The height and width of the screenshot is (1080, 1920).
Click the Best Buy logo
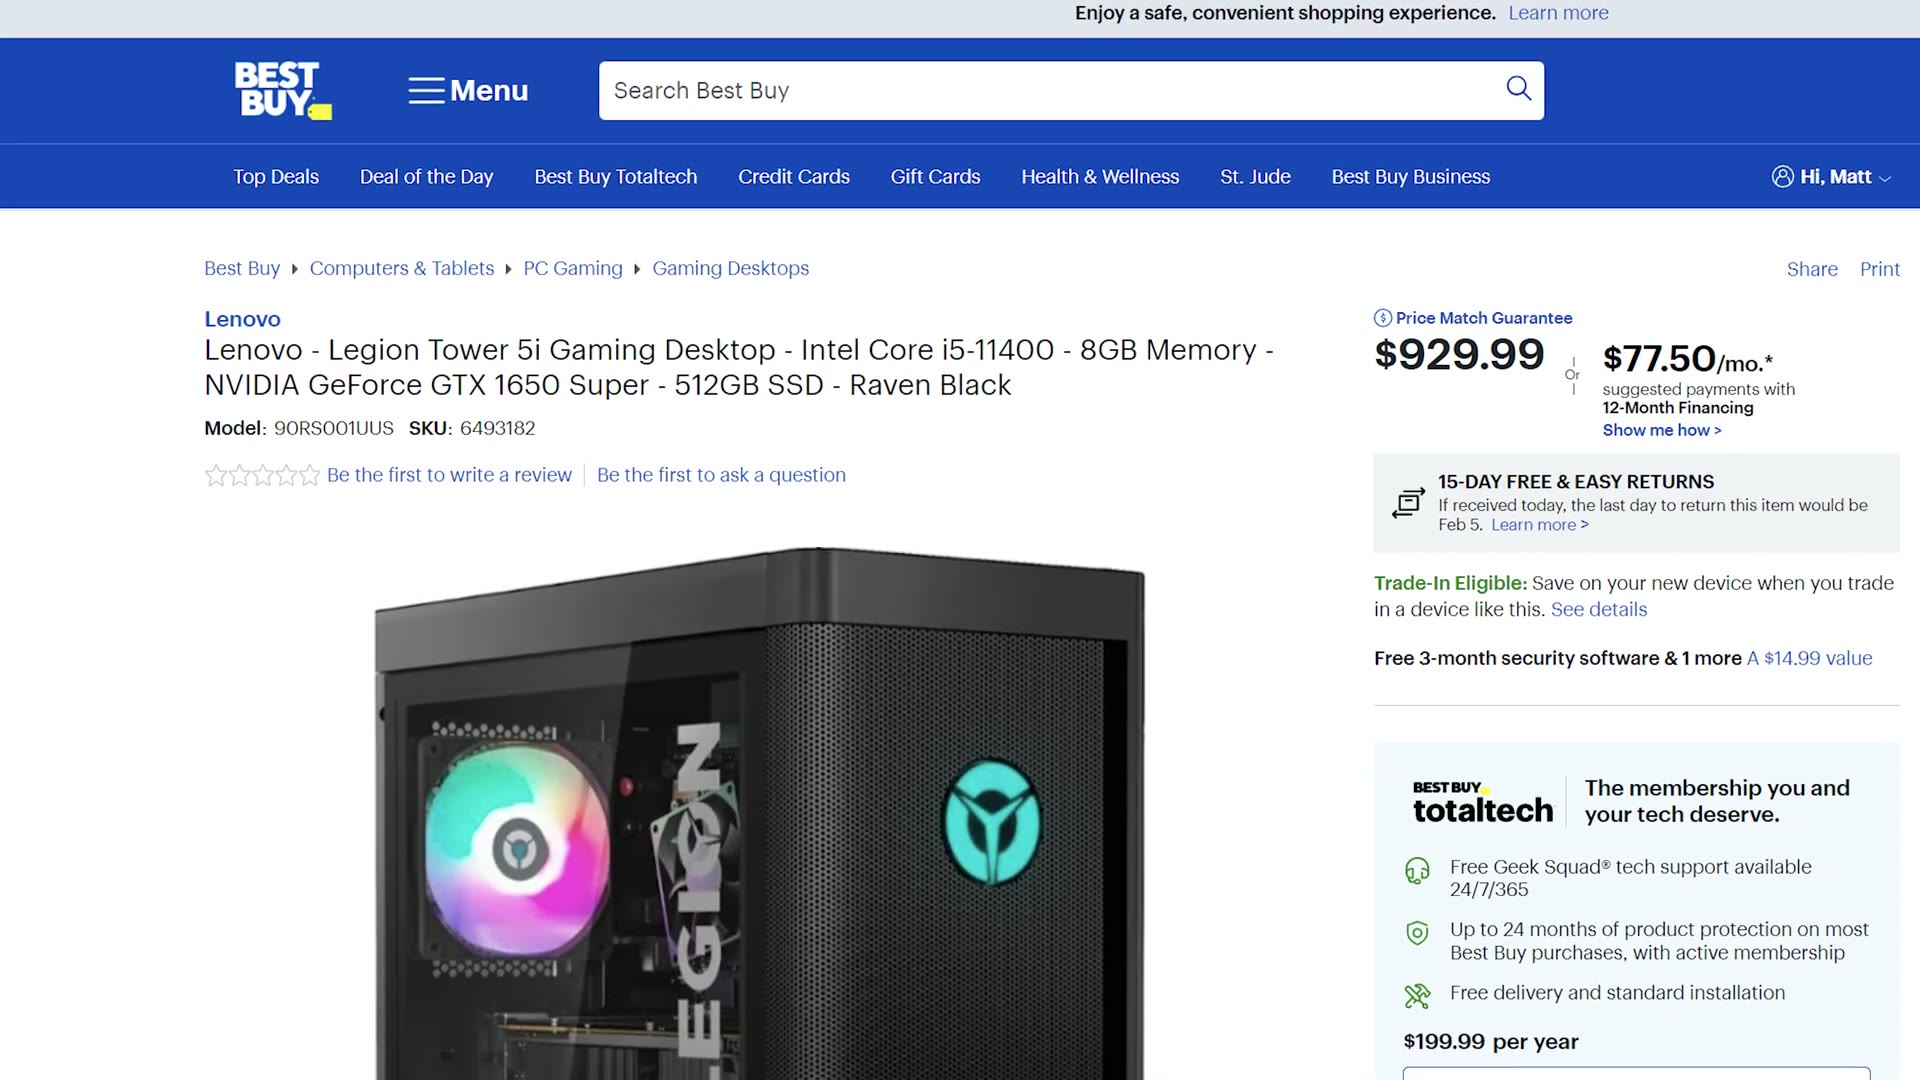[283, 90]
